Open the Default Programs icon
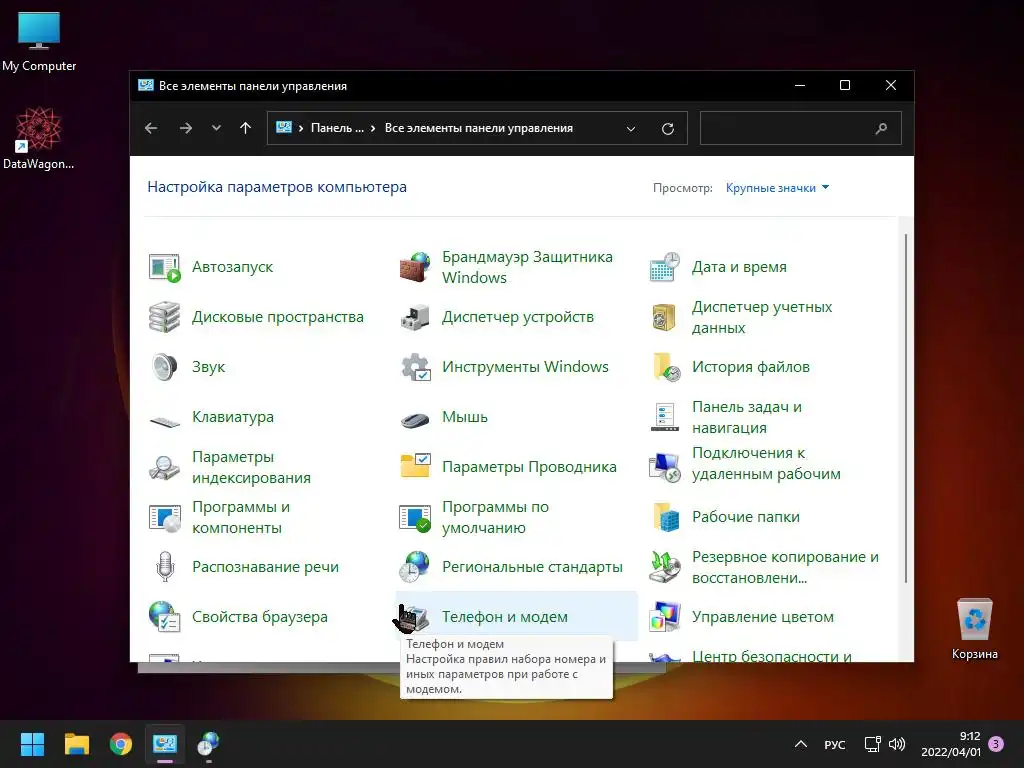Screen dimensions: 1024x768 [415, 518]
